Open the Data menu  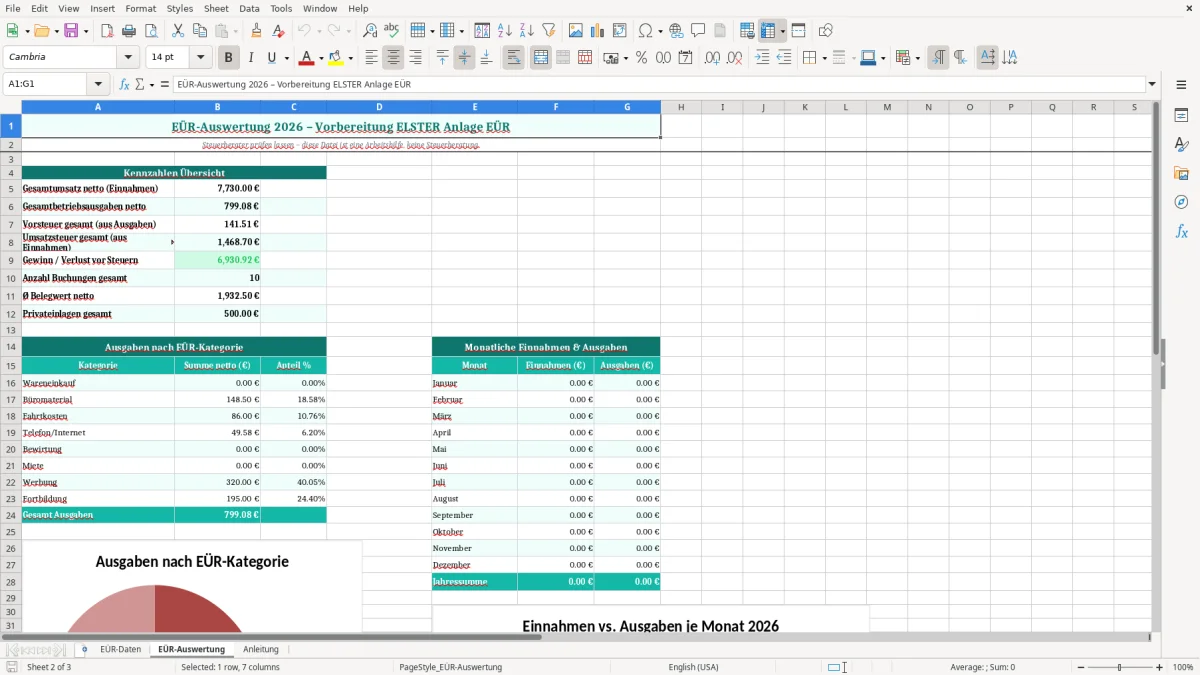pos(249,8)
